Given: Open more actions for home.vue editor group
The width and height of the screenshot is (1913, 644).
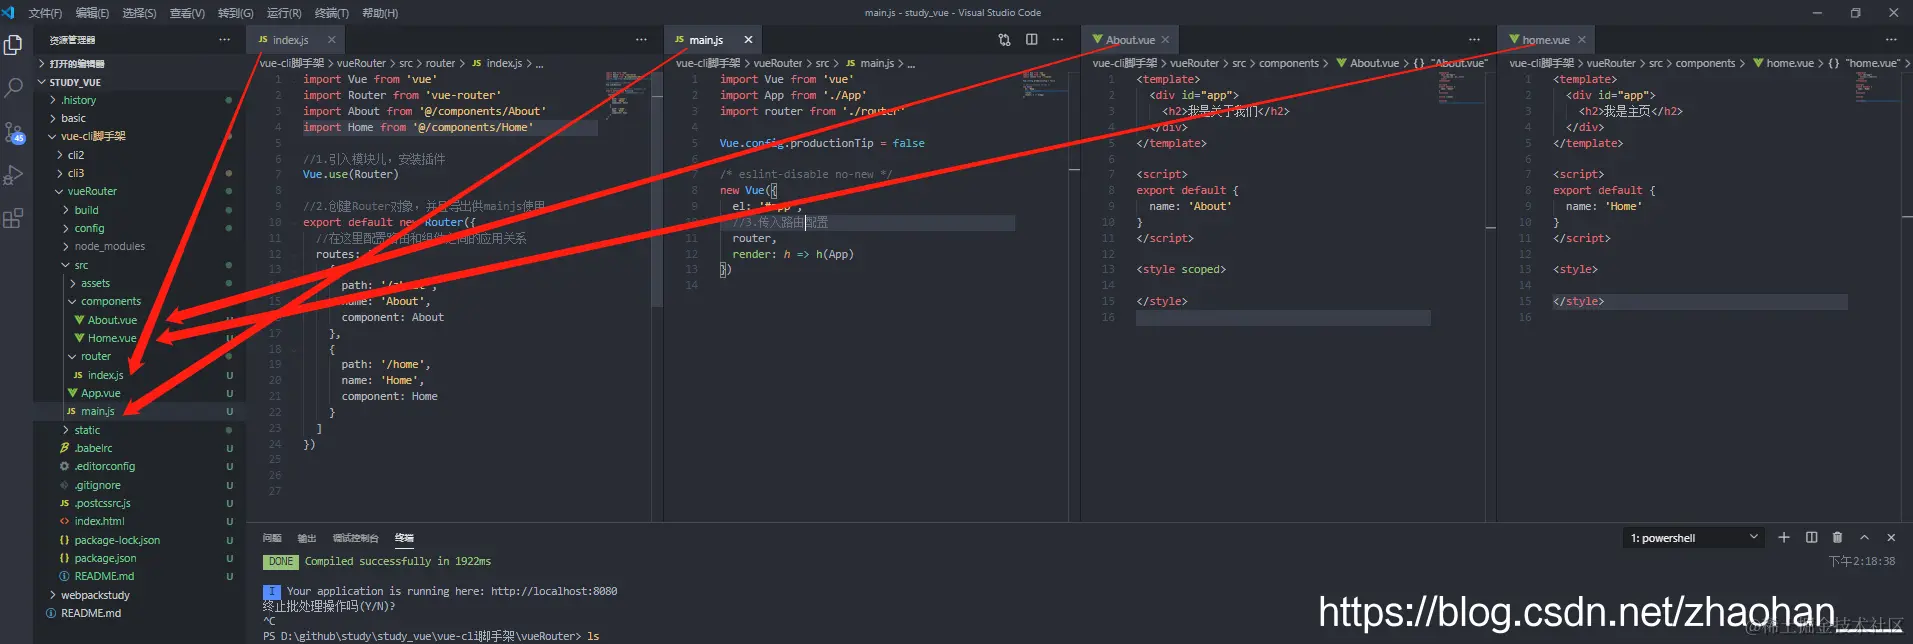Looking at the screenshot, I should pos(1891,40).
